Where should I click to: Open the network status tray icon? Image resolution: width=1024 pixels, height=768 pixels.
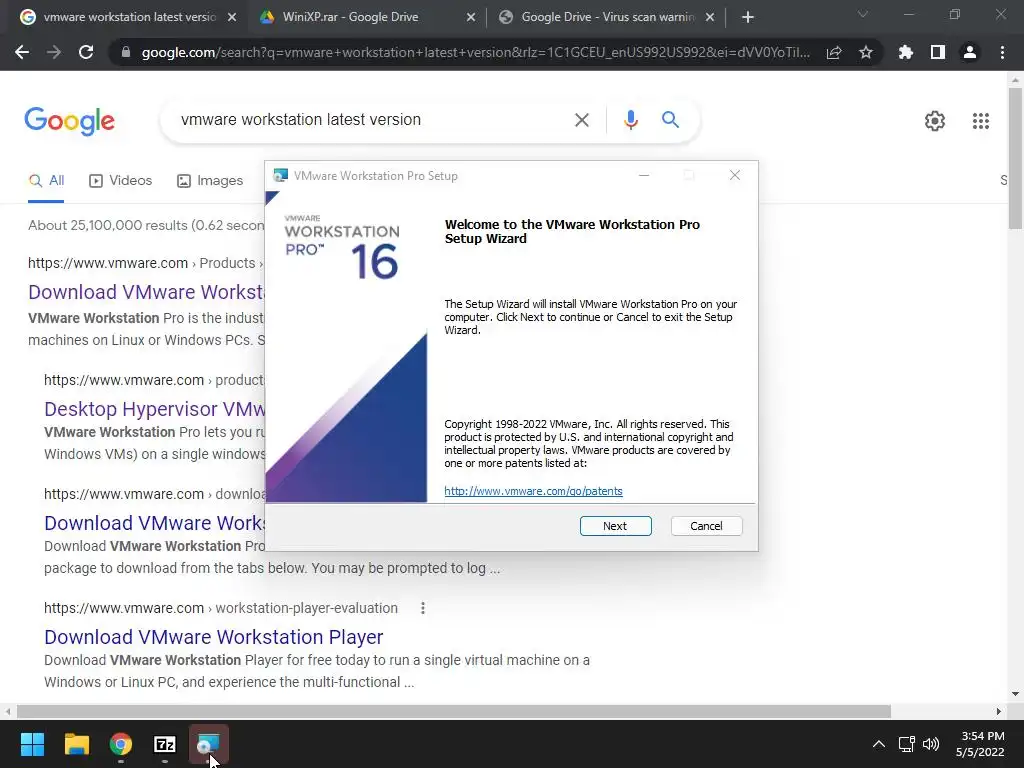pos(906,744)
